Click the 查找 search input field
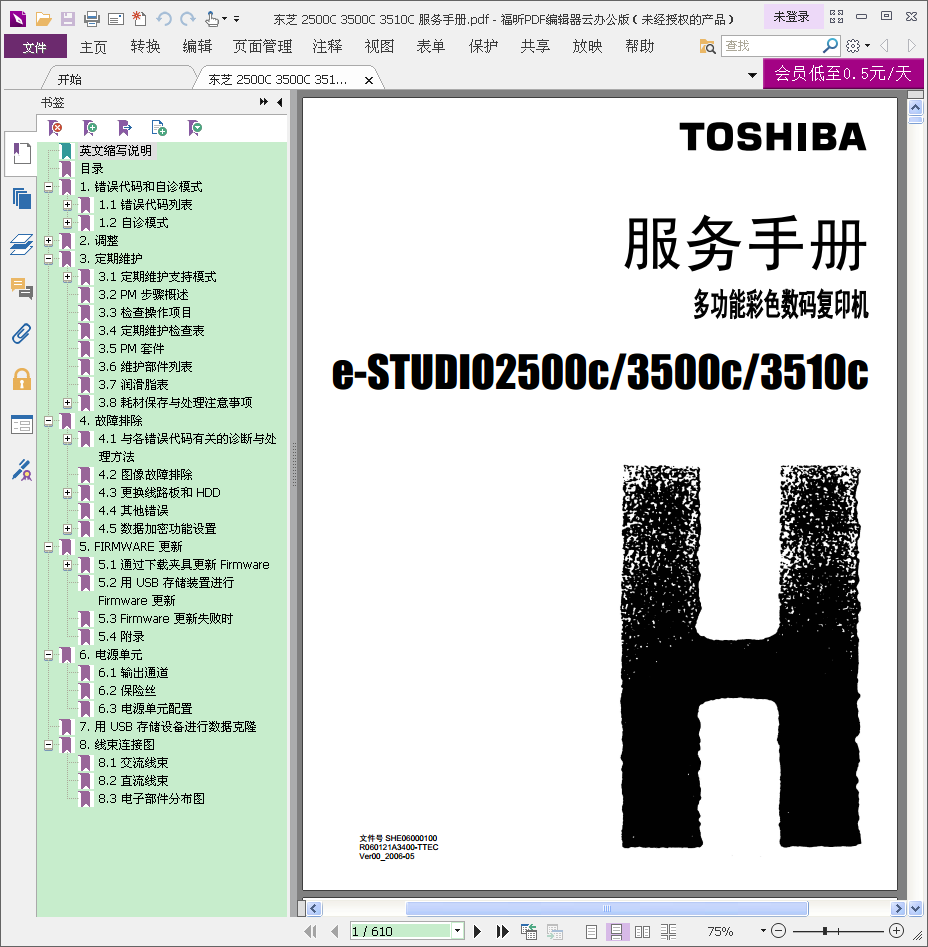Image resolution: width=928 pixels, height=947 pixels. click(771, 45)
